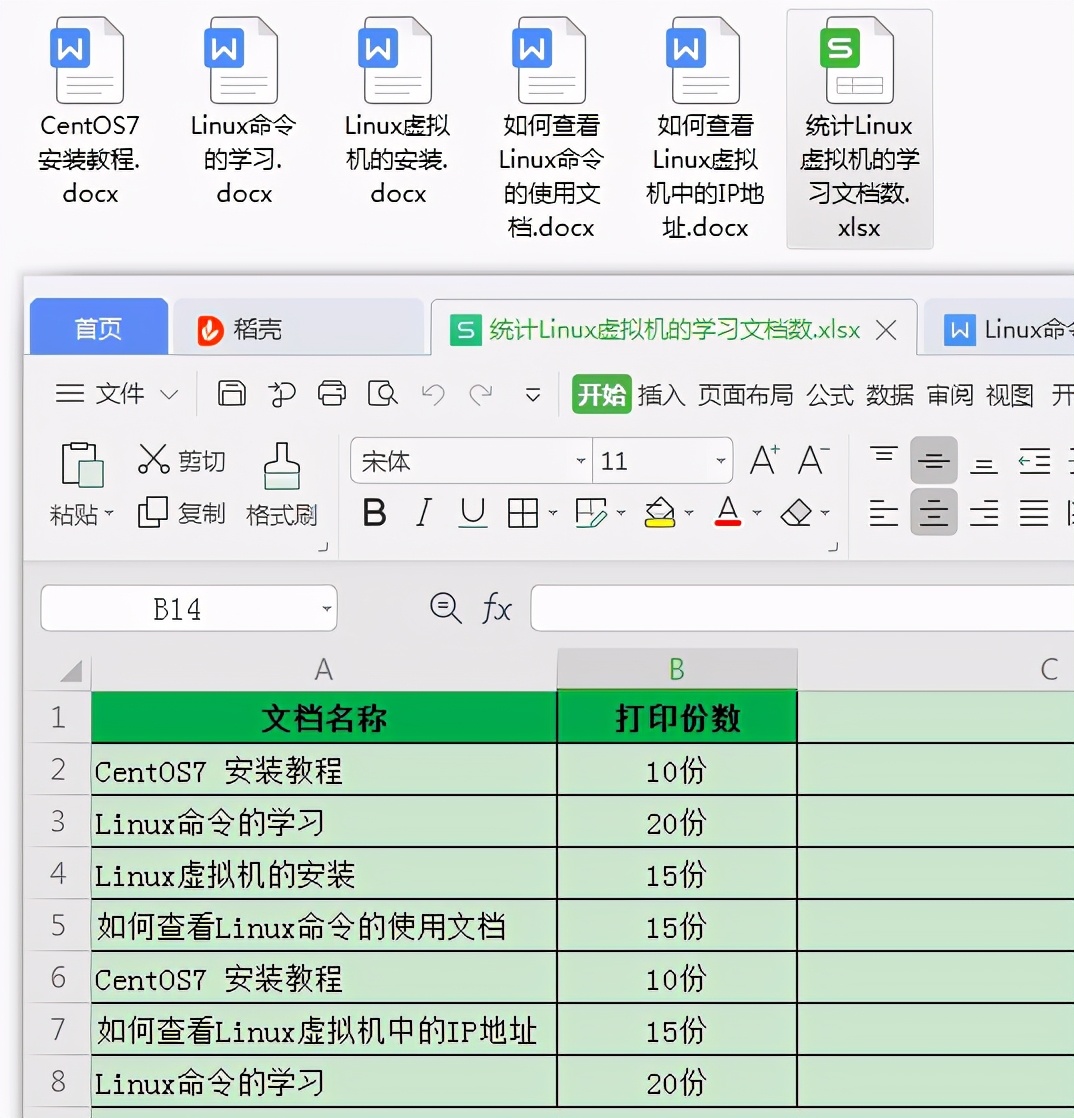Switch to the 稻壳 tab
The height and width of the screenshot is (1118, 1074).
click(x=298, y=329)
